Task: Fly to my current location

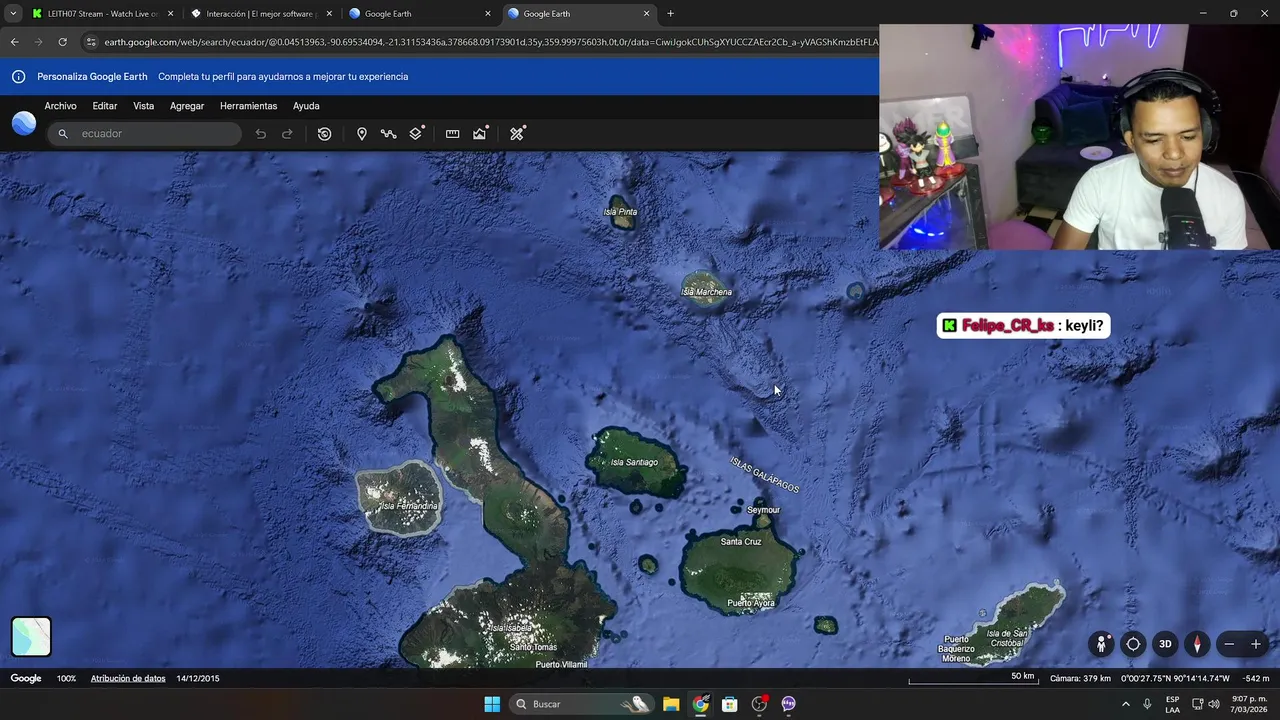Action: click(x=1133, y=644)
